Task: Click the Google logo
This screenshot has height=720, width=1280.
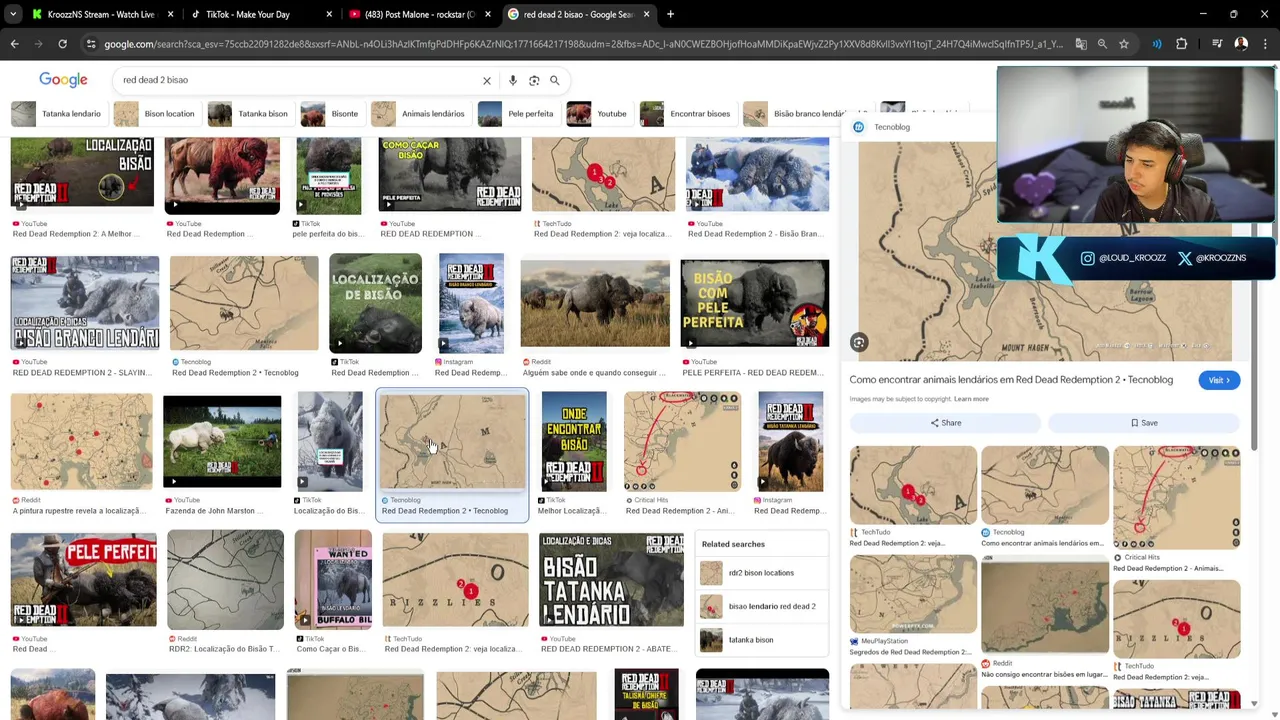Action: tap(63, 80)
